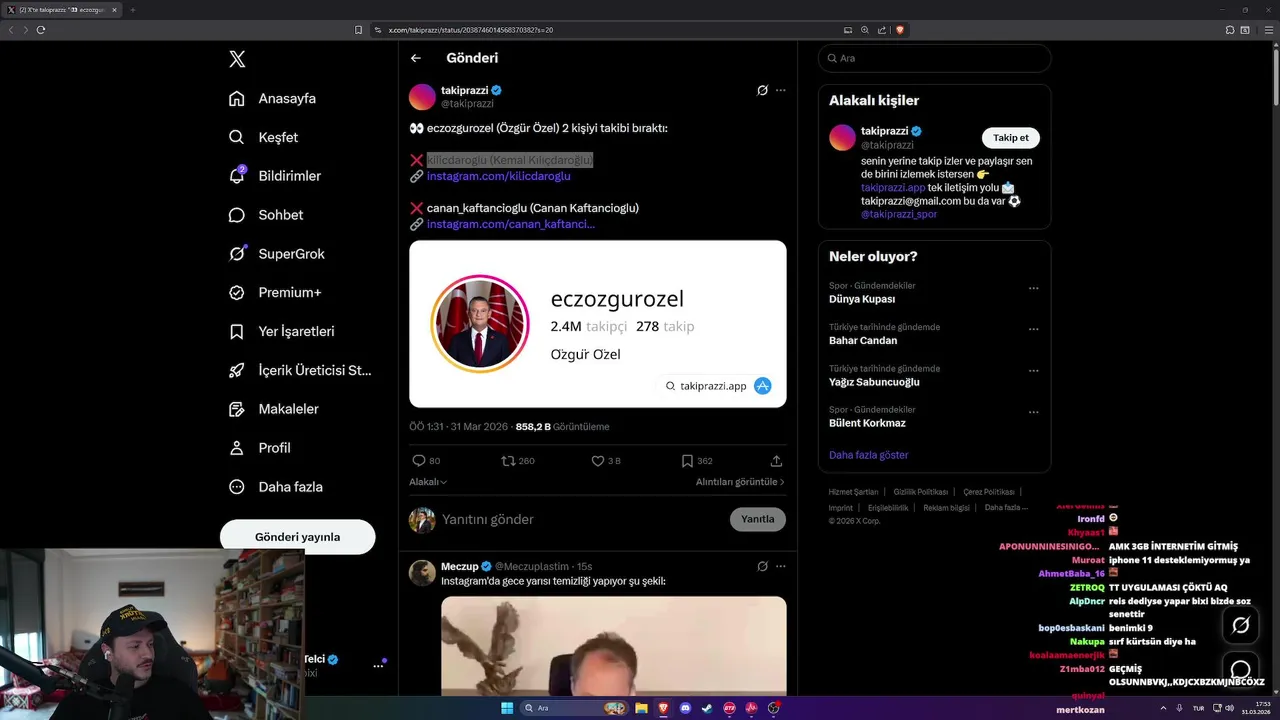Open three-dot menu on takiprazzi's post
1280x720 pixels.
tap(781, 90)
